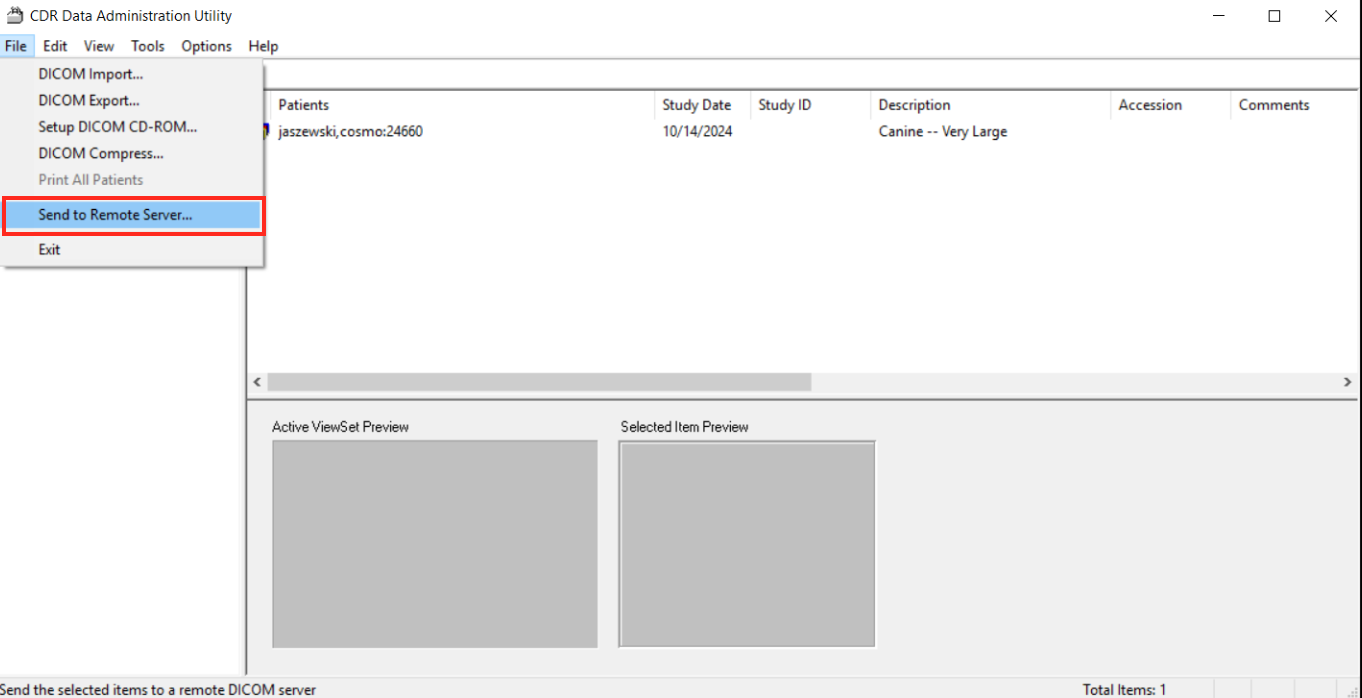The height and width of the screenshot is (698, 1362).
Task: Open the Tools menu
Action: (147, 46)
